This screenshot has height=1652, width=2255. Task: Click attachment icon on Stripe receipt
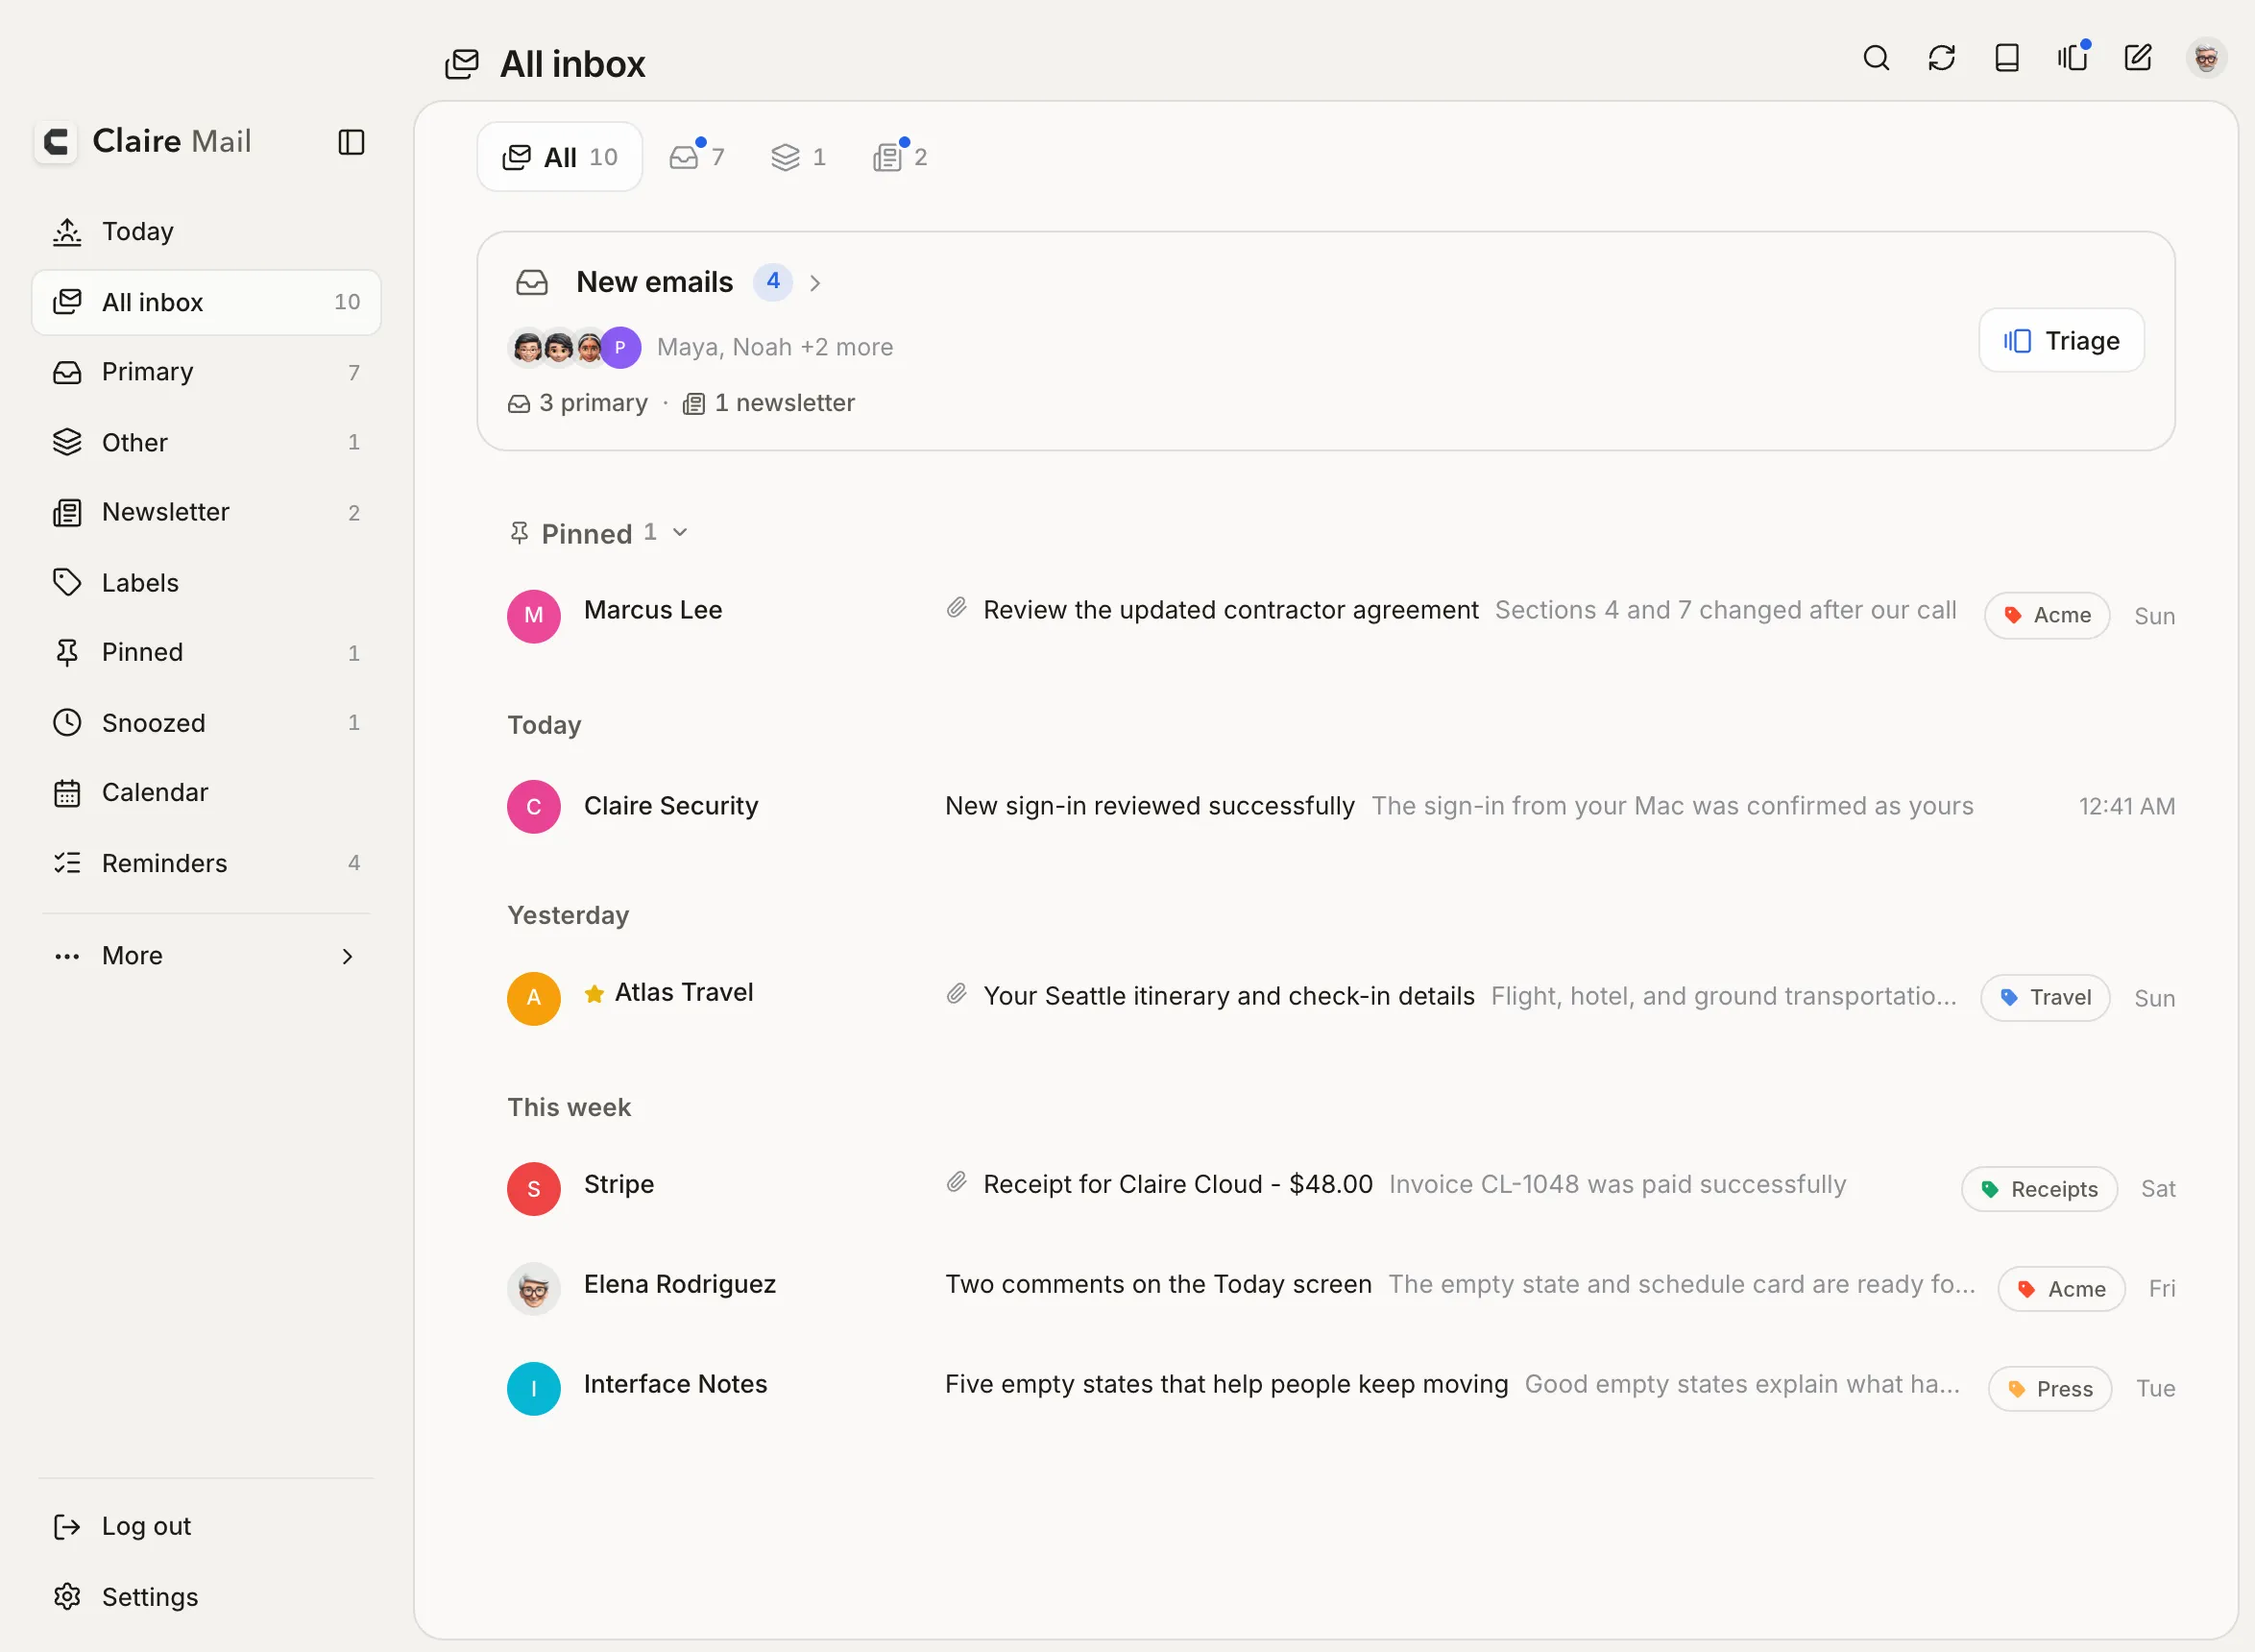click(x=957, y=1183)
